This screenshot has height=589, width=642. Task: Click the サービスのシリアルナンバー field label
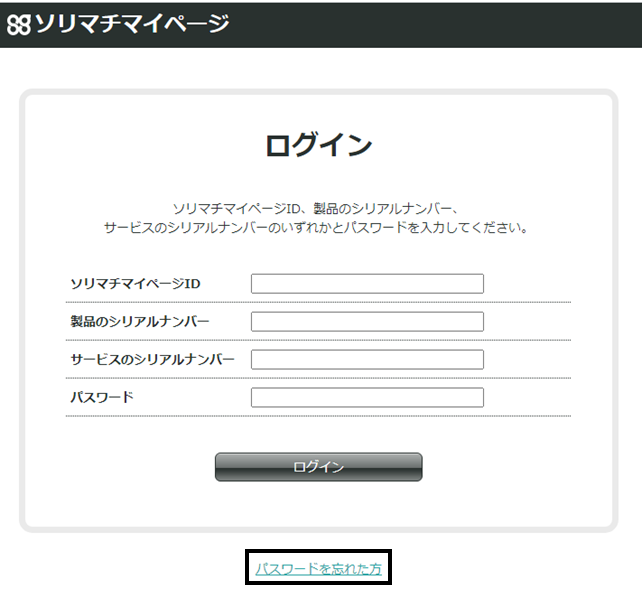tap(152, 359)
